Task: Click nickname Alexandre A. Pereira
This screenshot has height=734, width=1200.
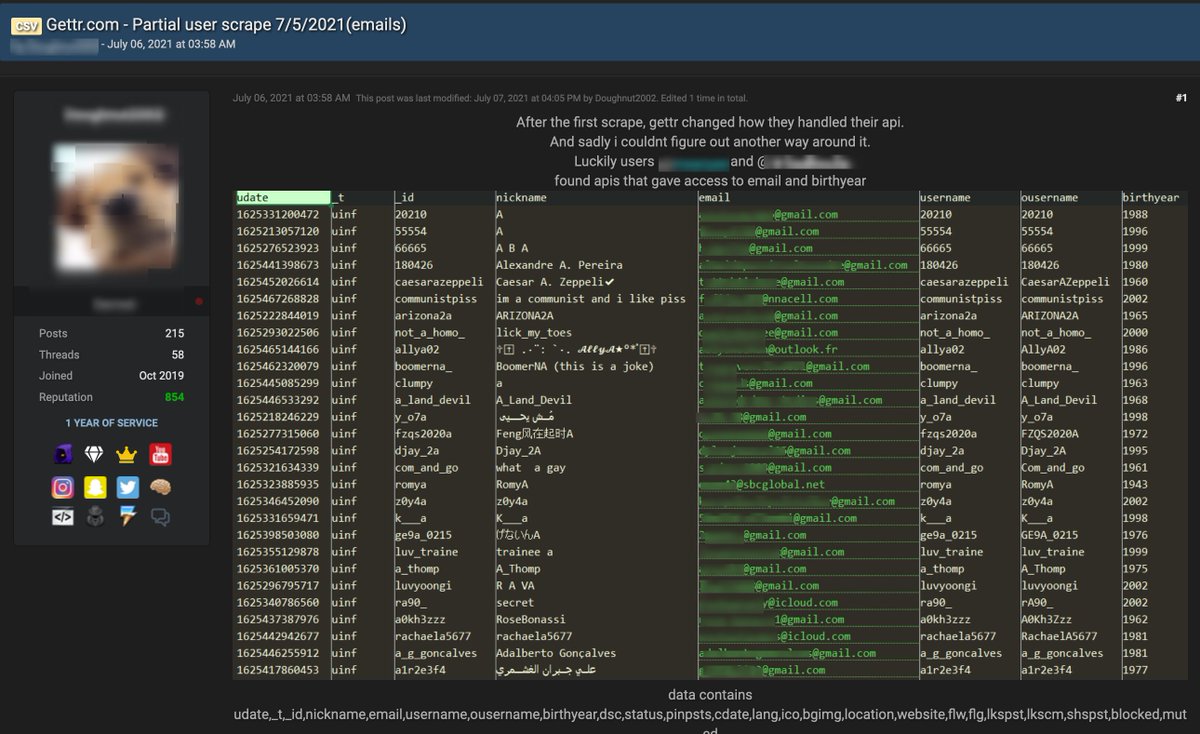Action: click(x=559, y=265)
